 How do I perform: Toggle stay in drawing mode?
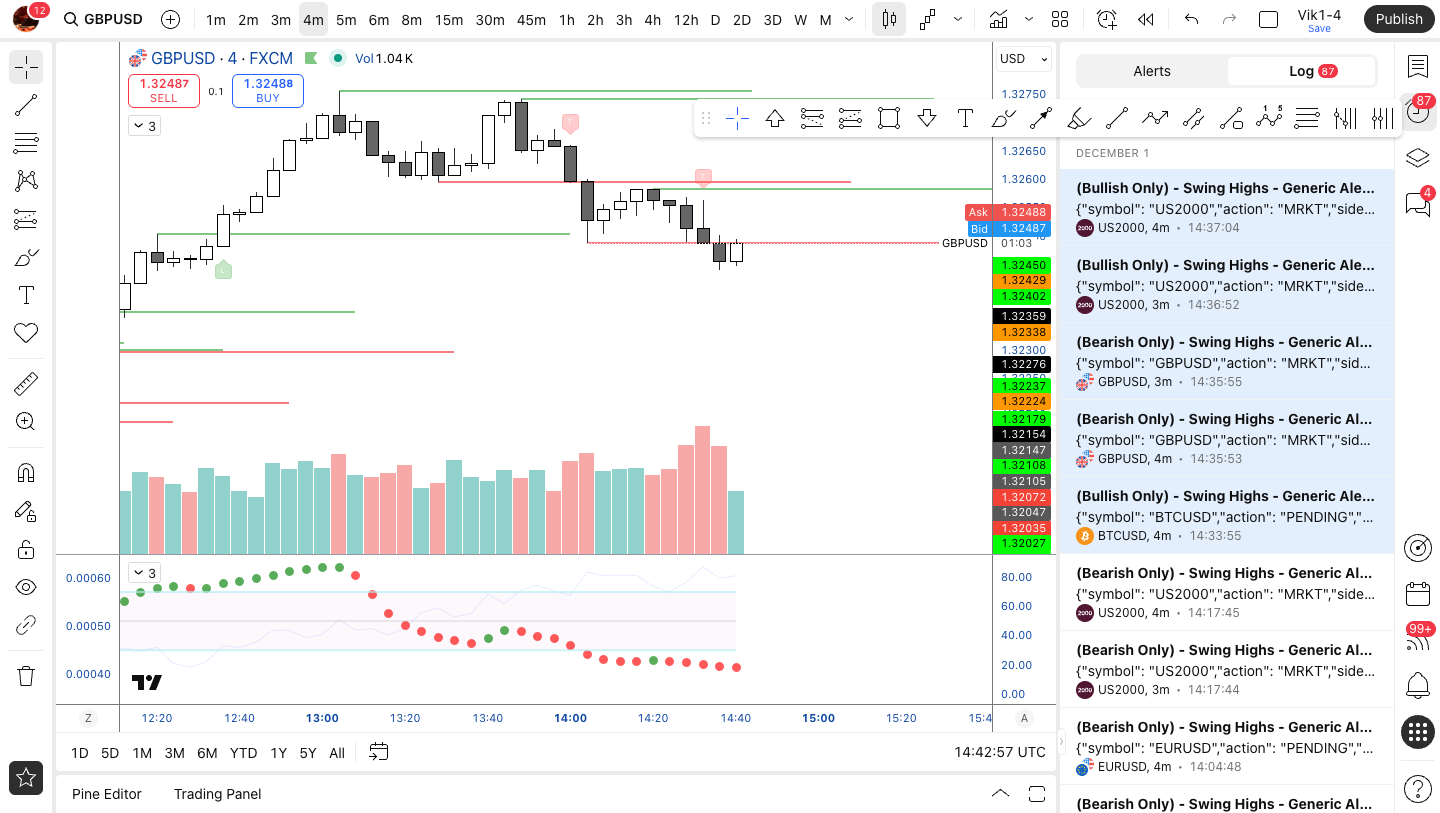coord(26,511)
